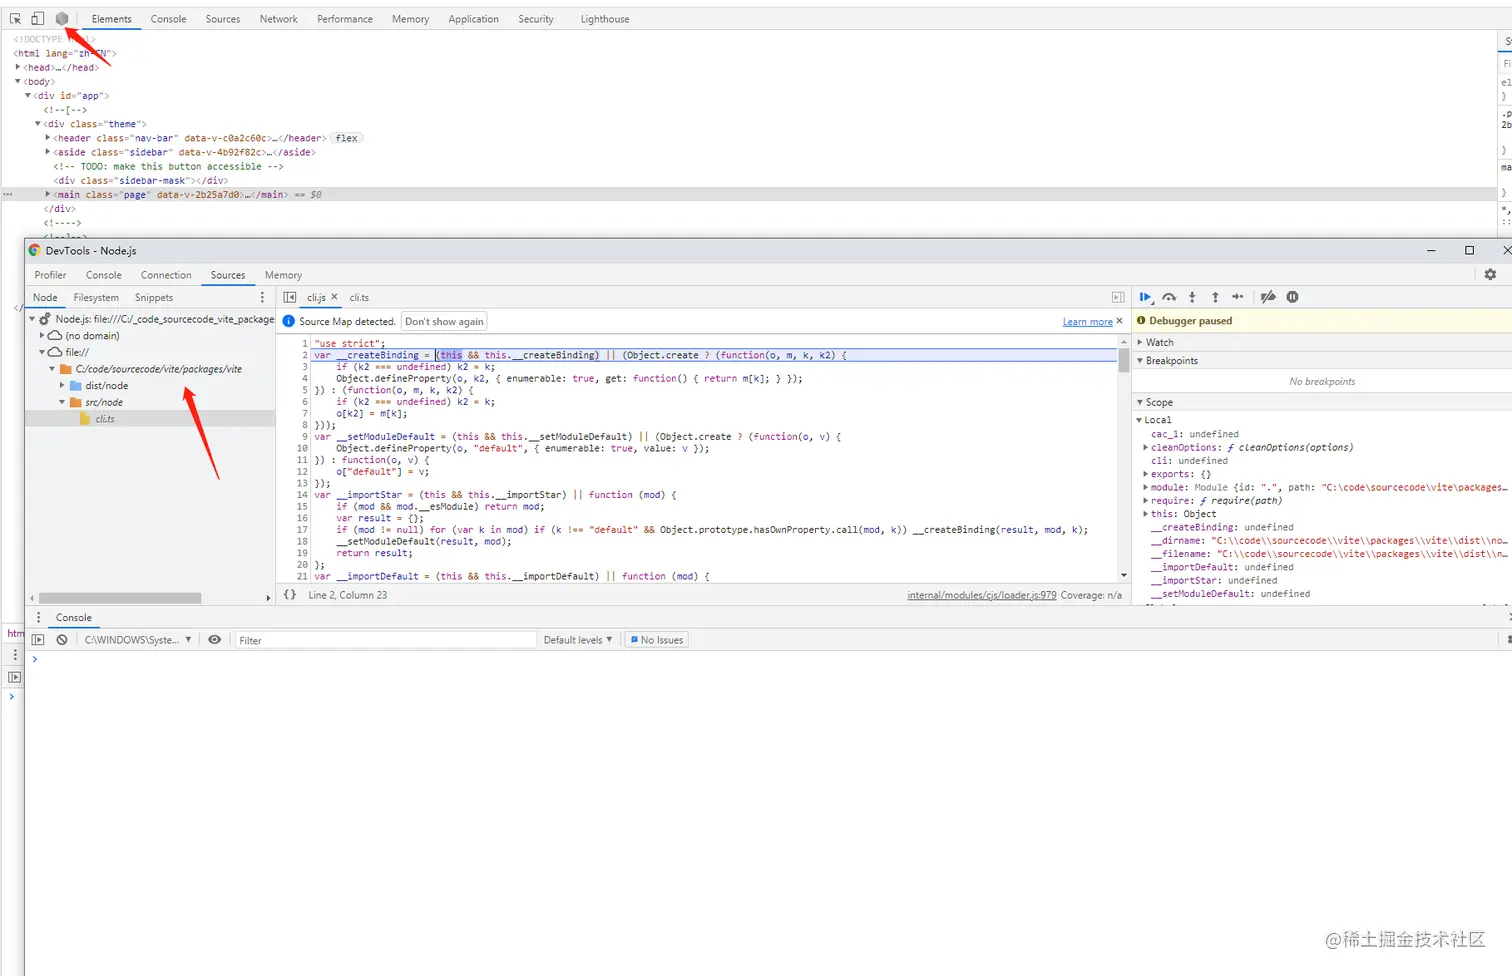The height and width of the screenshot is (976, 1512).
Task: Close the cli.js editor tab
Action: coord(334,297)
